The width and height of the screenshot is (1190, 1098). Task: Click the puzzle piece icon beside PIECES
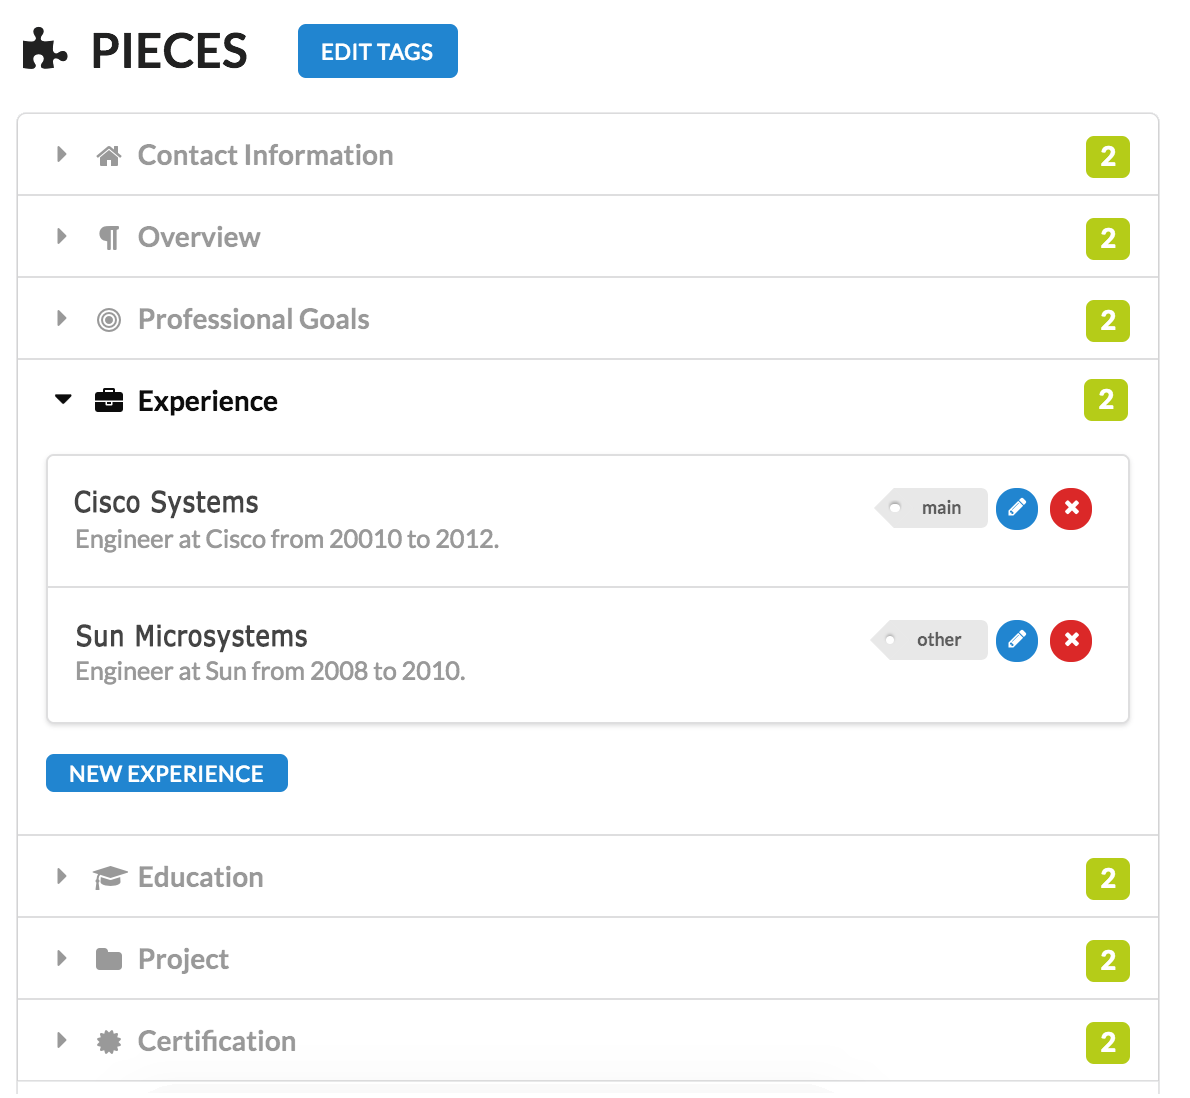(45, 50)
